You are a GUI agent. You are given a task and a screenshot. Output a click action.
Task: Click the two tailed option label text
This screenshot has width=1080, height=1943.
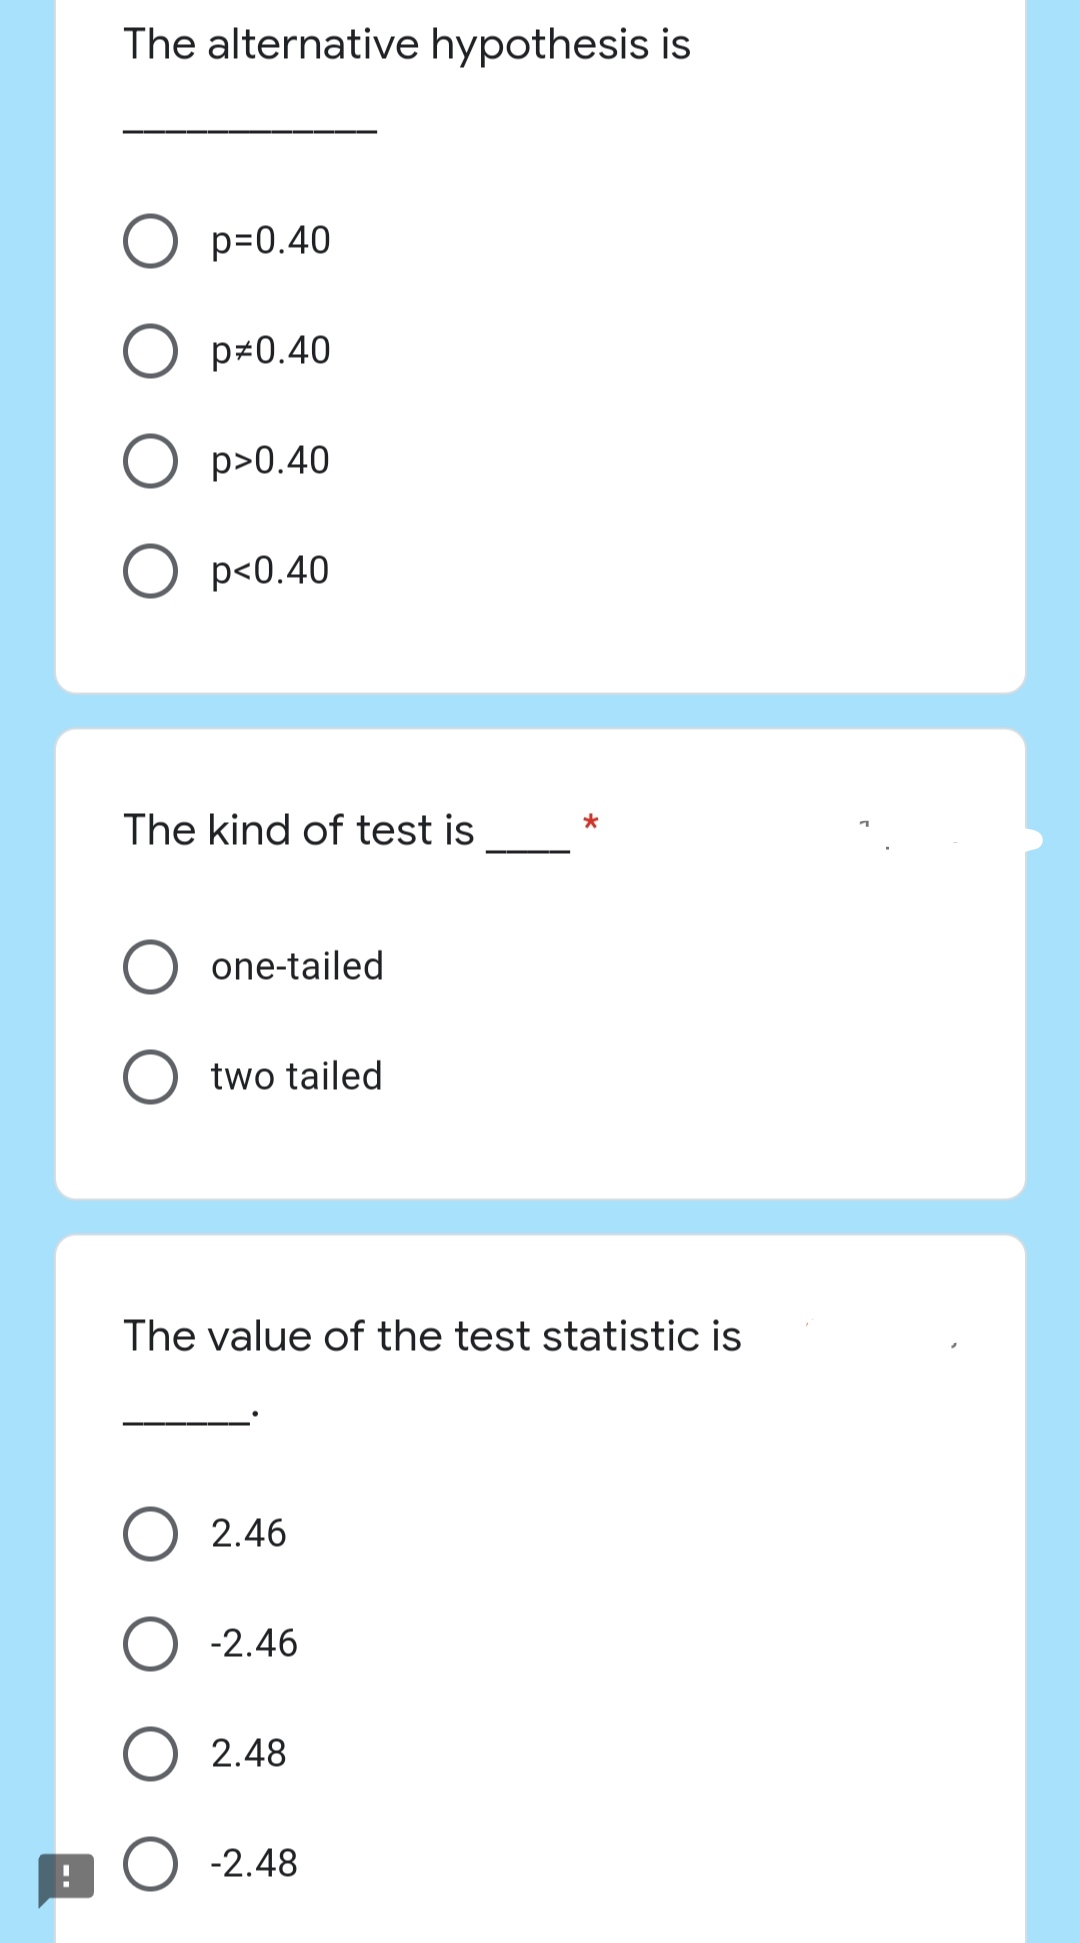pos(296,1077)
